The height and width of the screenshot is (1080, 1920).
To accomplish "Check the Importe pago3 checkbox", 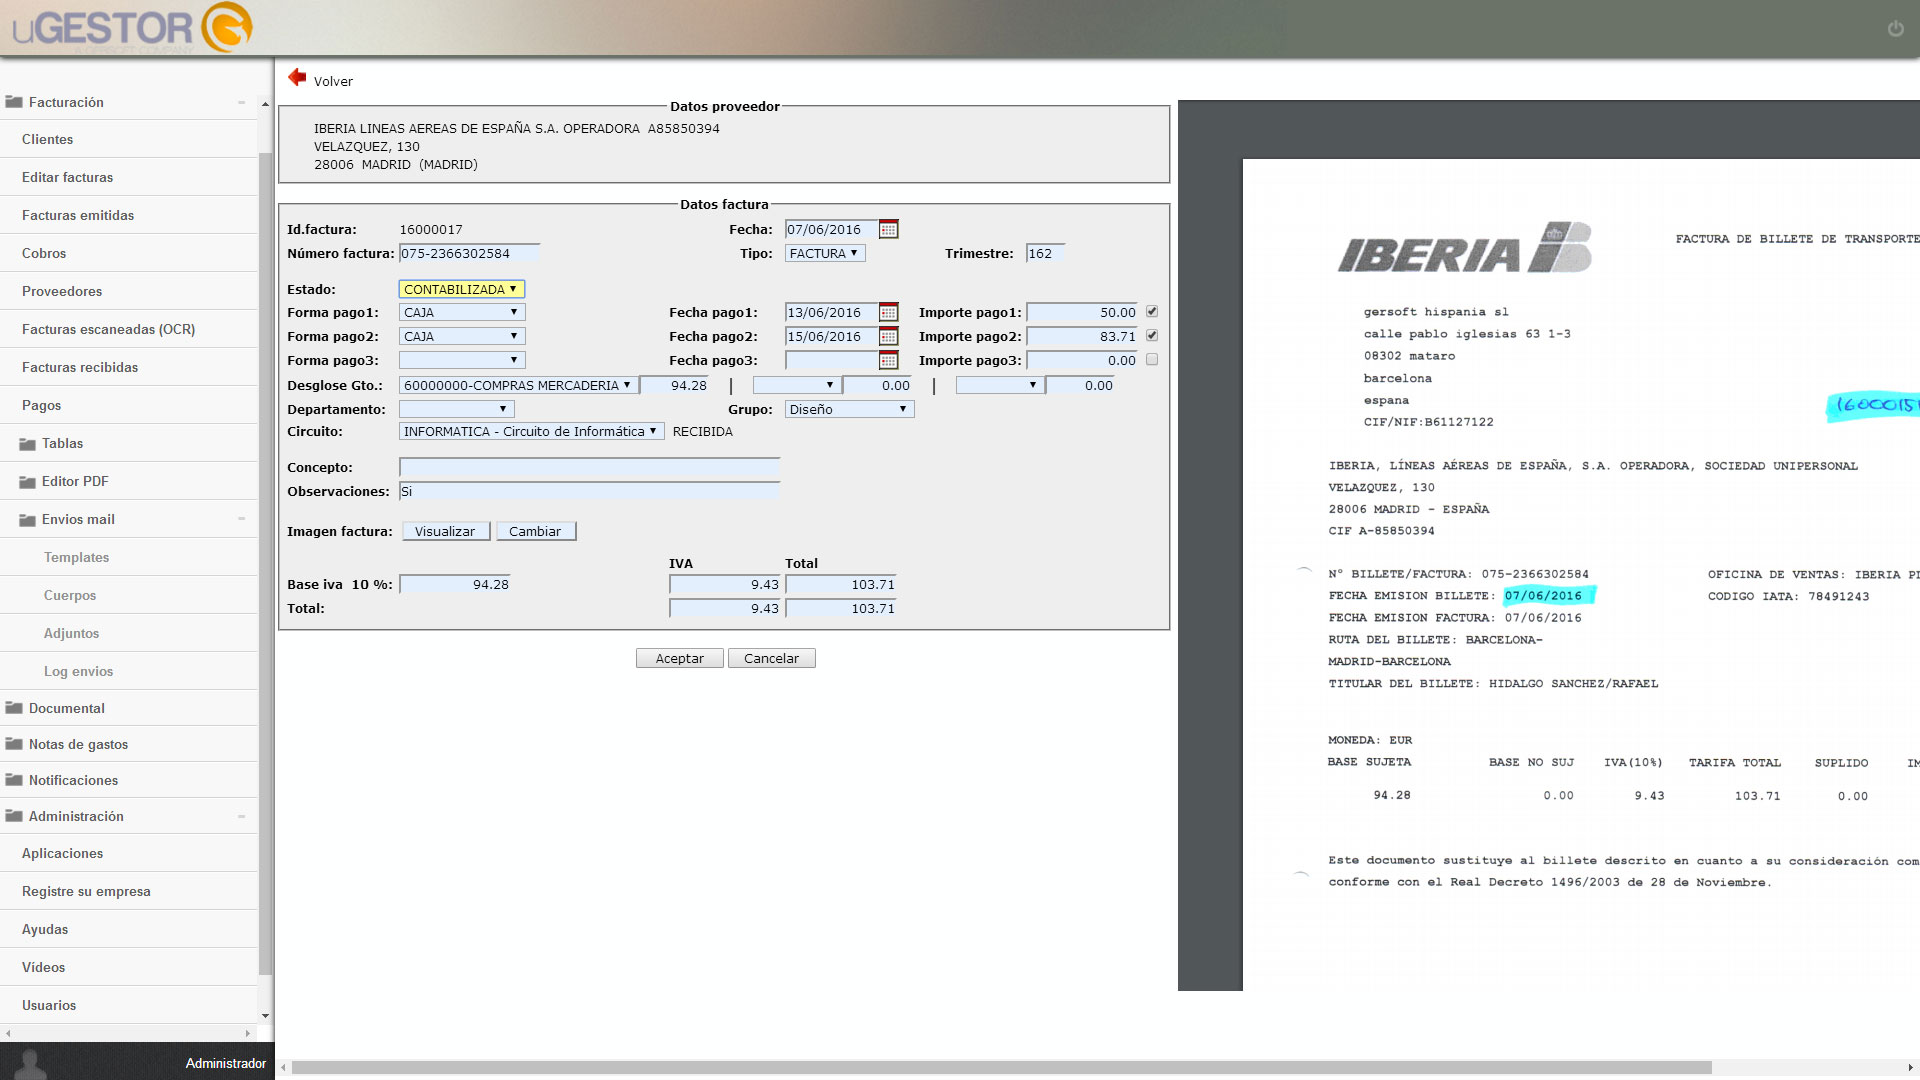I will [1152, 360].
